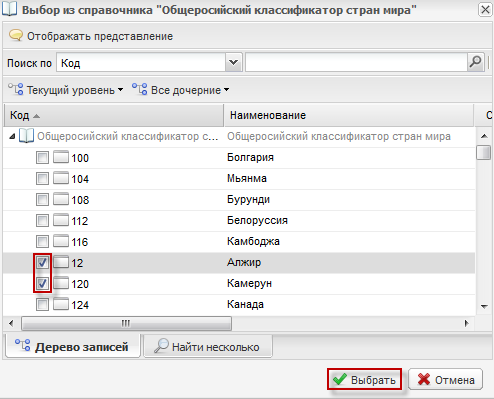Select the Дерево записей tab
Viewport: 494px width, 399px height.
click(x=73, y=347)
